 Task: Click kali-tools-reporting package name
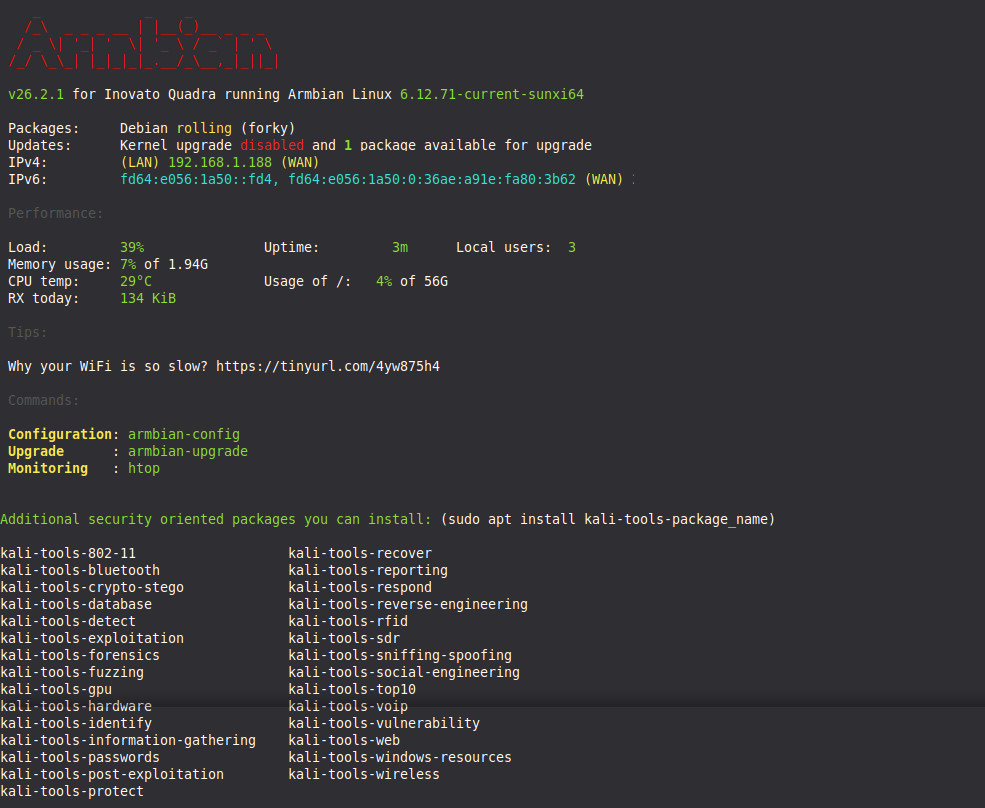point(368,570)
